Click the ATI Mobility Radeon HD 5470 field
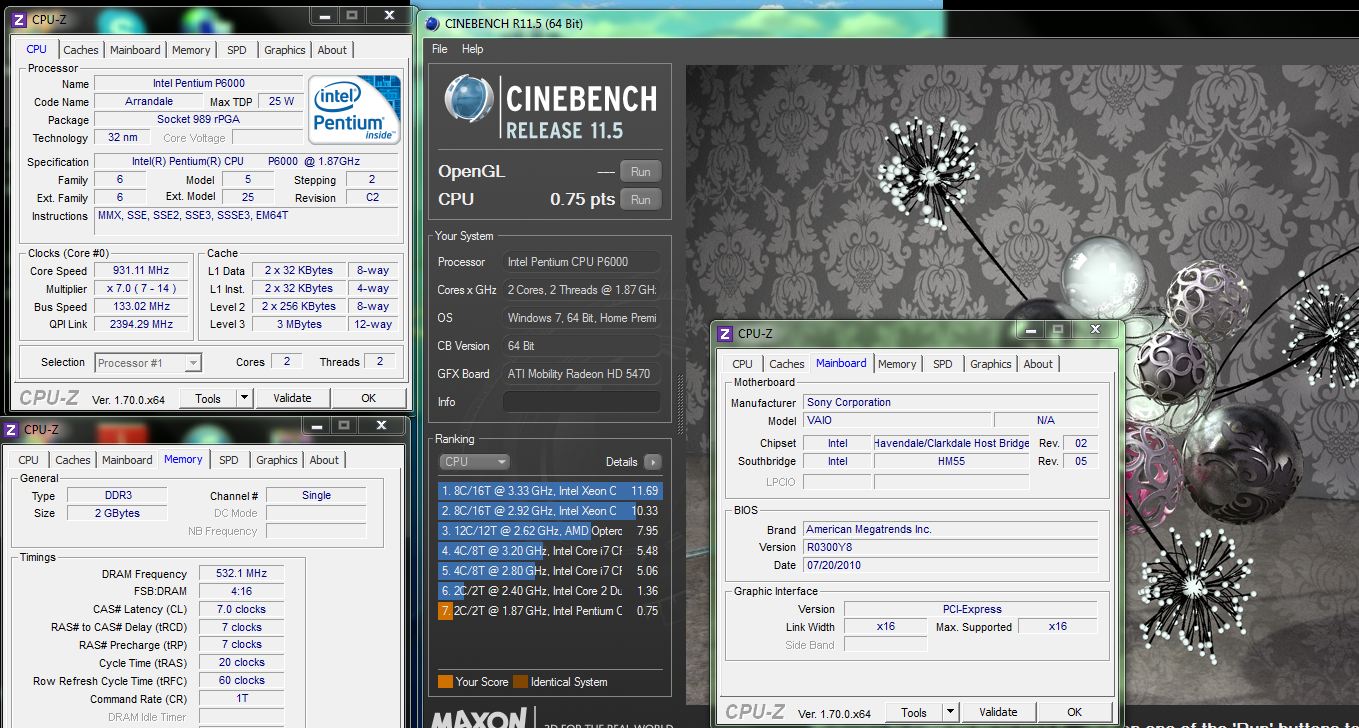 [581, 374]
